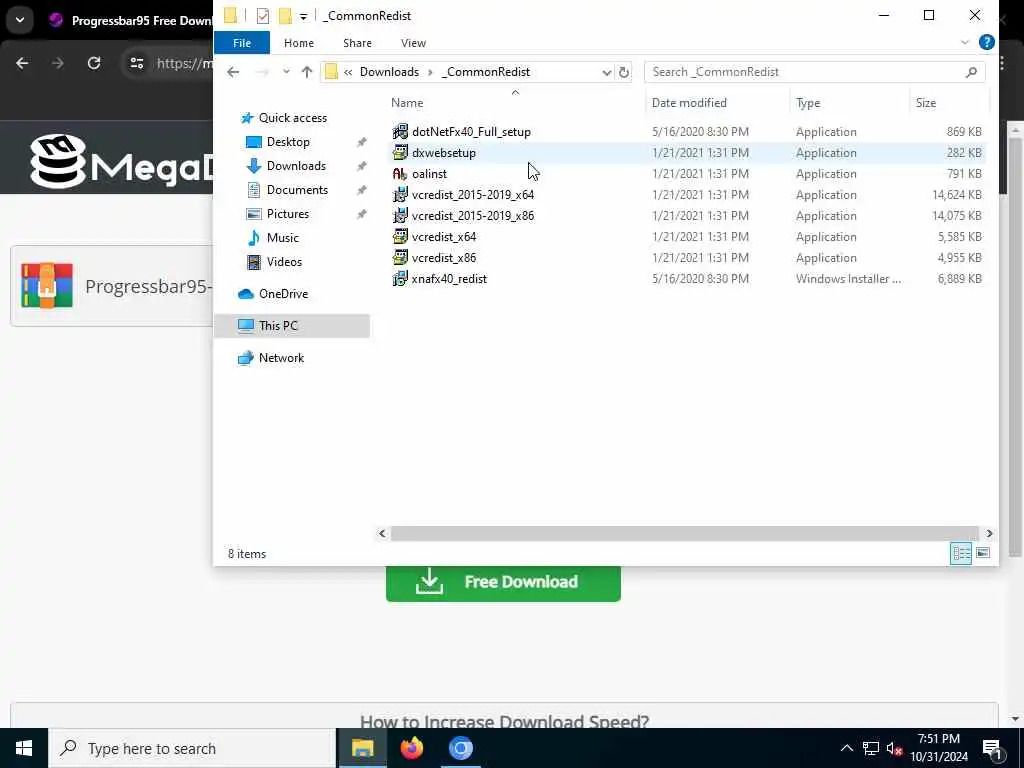Open site information icon in browser address bar

[136, 63]
